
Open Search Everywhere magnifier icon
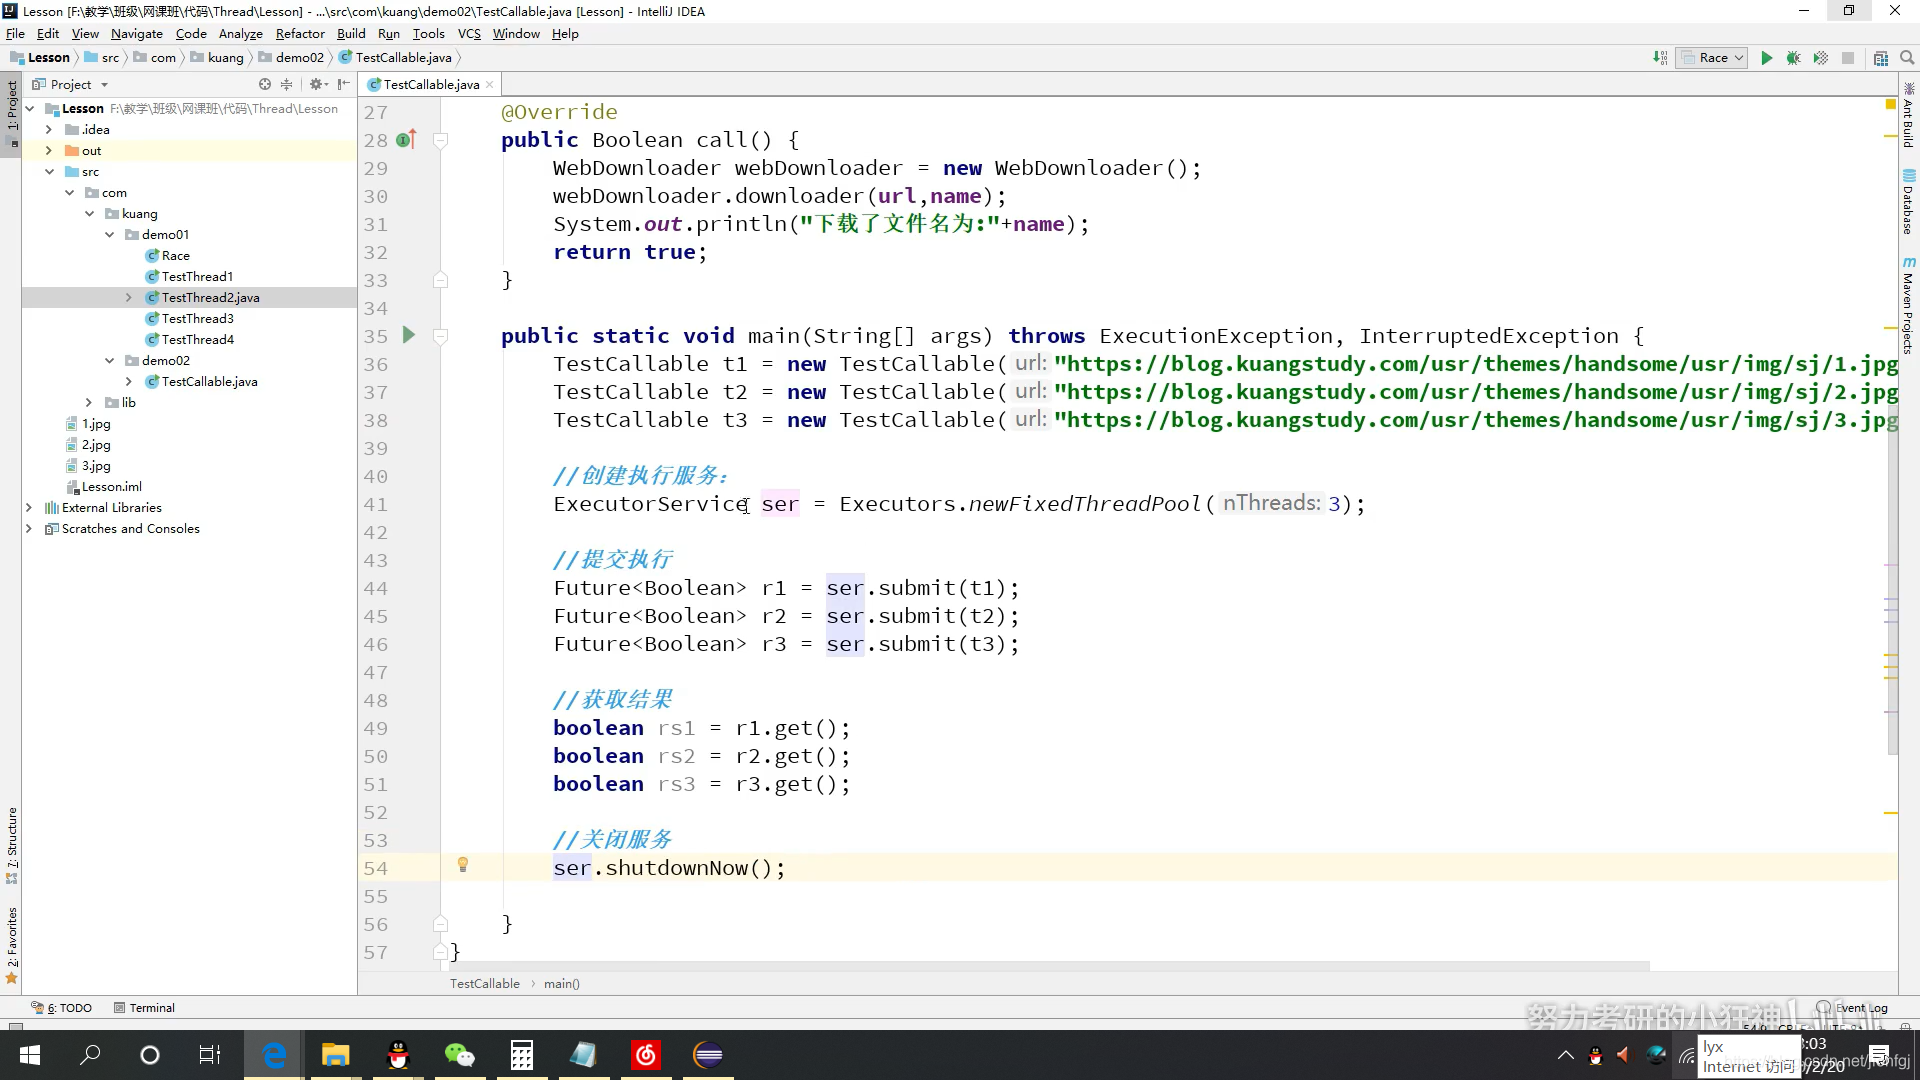[1907, 58]
